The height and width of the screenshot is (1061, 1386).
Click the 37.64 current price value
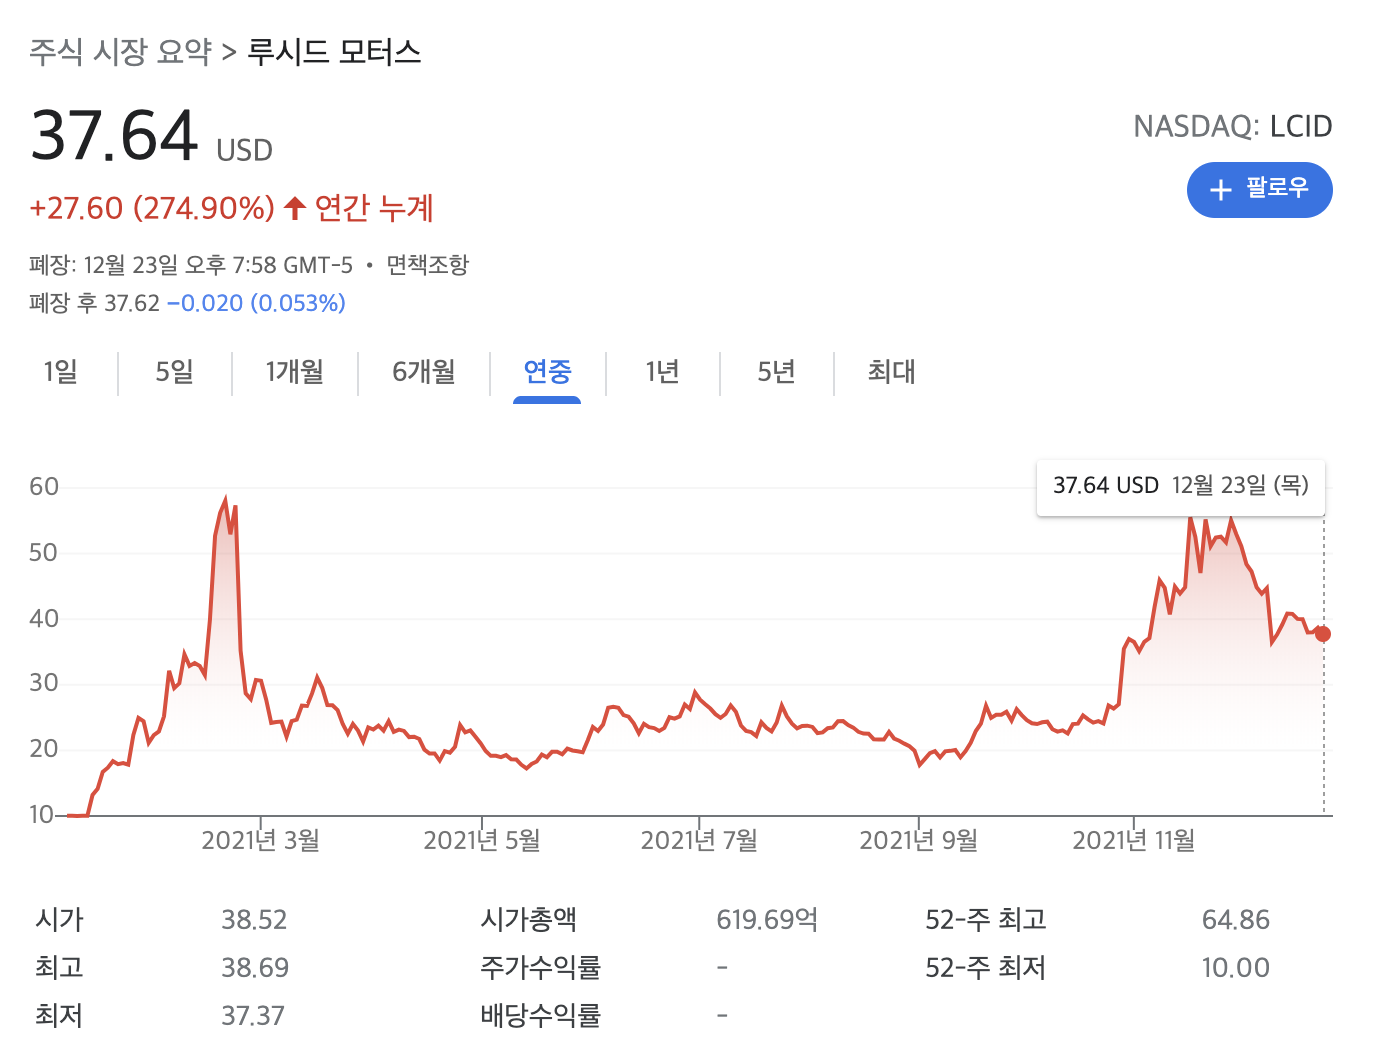[115, 136]
